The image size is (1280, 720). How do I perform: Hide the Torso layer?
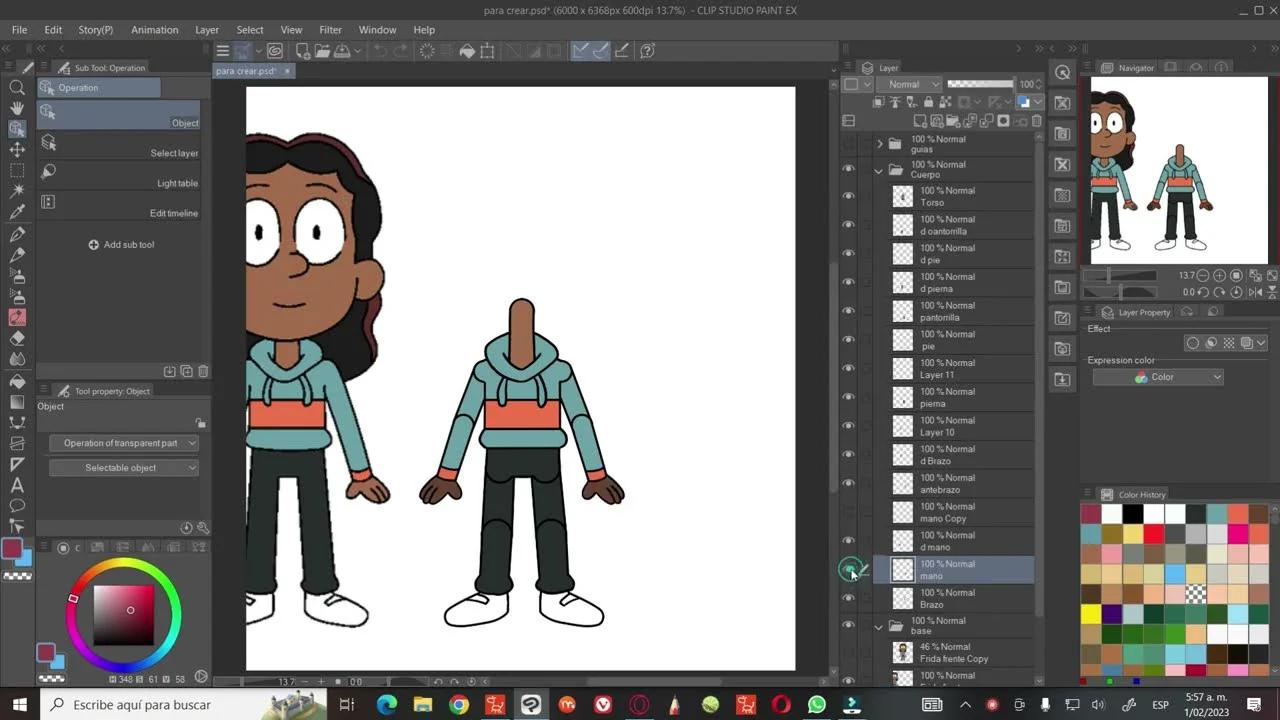click(849, 196)
